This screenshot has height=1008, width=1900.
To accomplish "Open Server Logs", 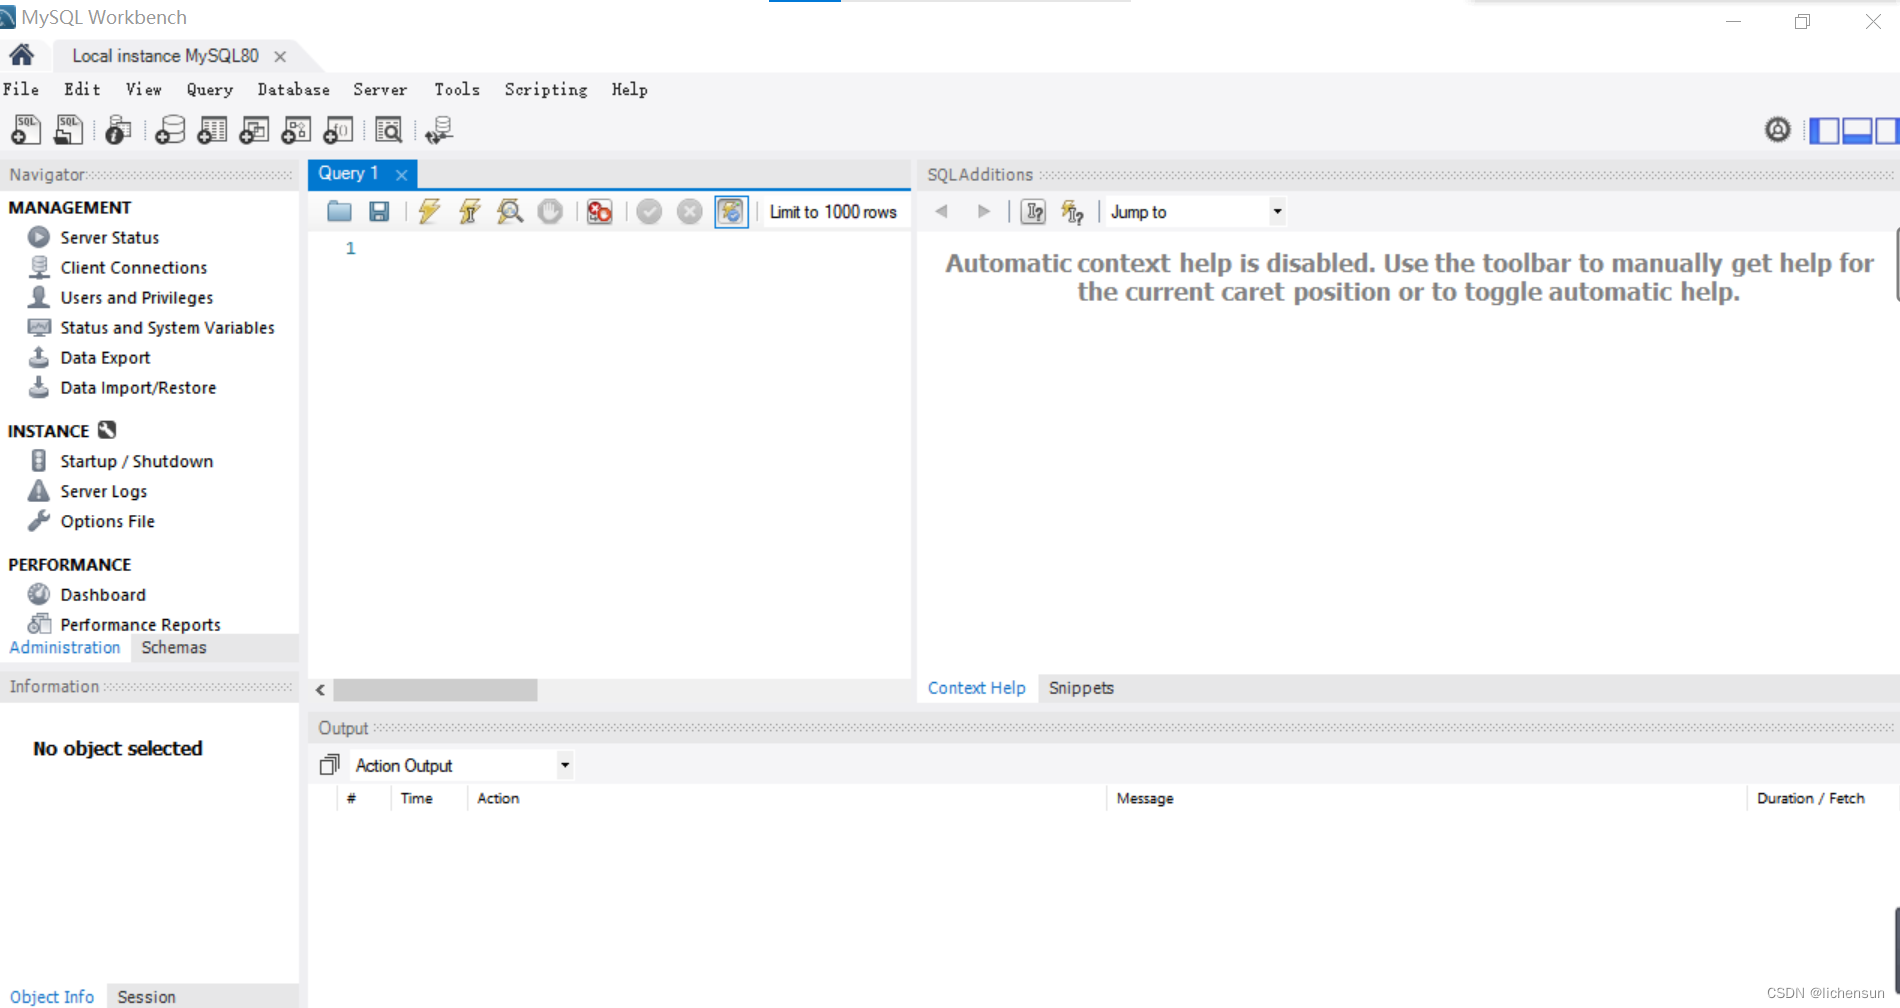I will point(104,491).
